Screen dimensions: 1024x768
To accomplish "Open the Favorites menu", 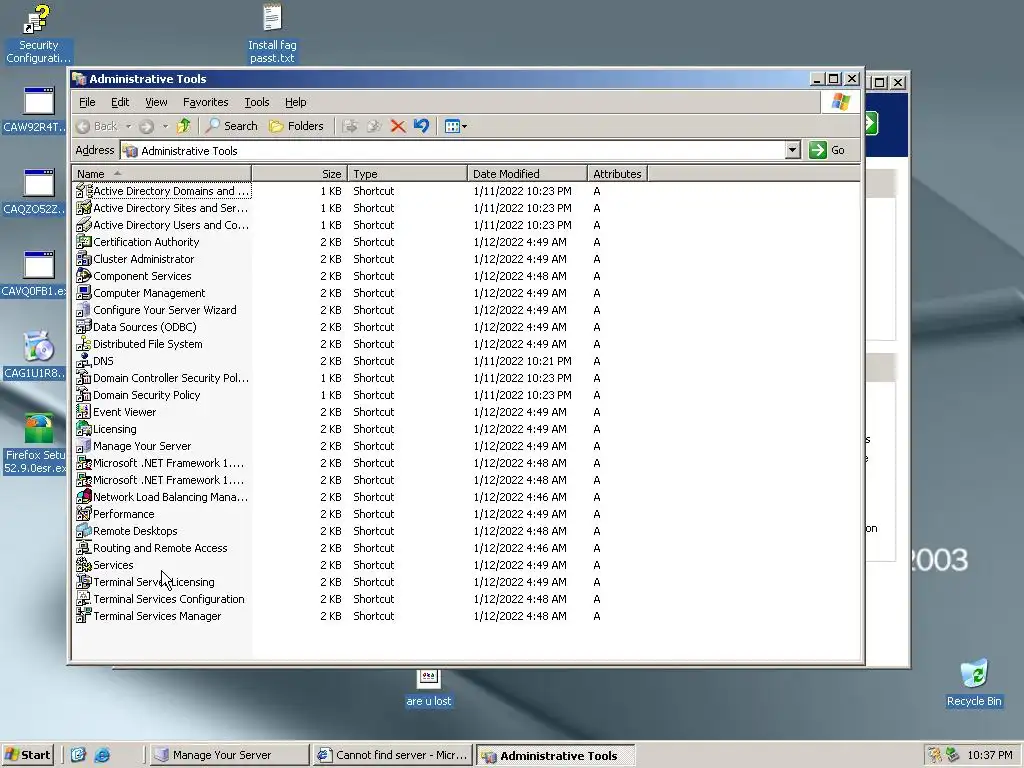I will (206, 102).
